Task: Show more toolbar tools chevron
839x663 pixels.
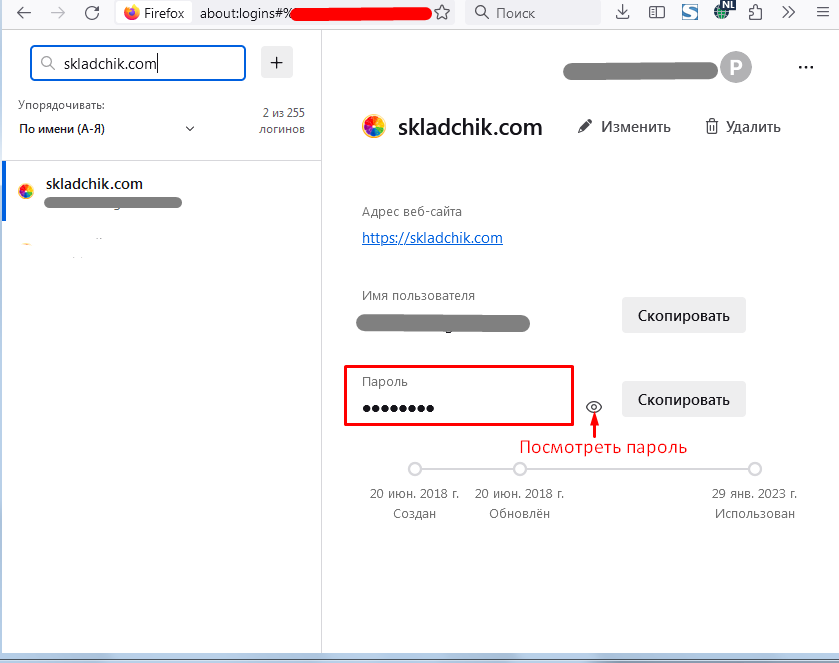Action: [x=788, y=12]
